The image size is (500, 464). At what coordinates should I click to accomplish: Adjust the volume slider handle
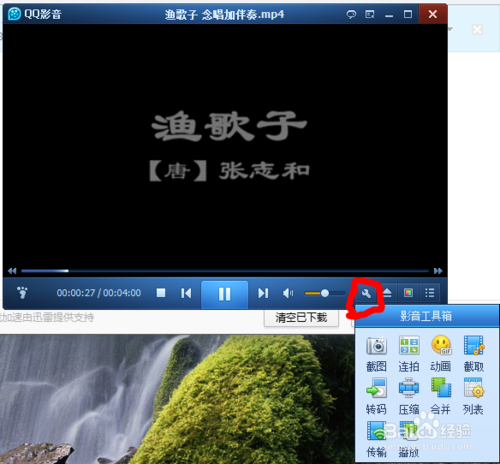pyautogui.click(x=325, y=293)
